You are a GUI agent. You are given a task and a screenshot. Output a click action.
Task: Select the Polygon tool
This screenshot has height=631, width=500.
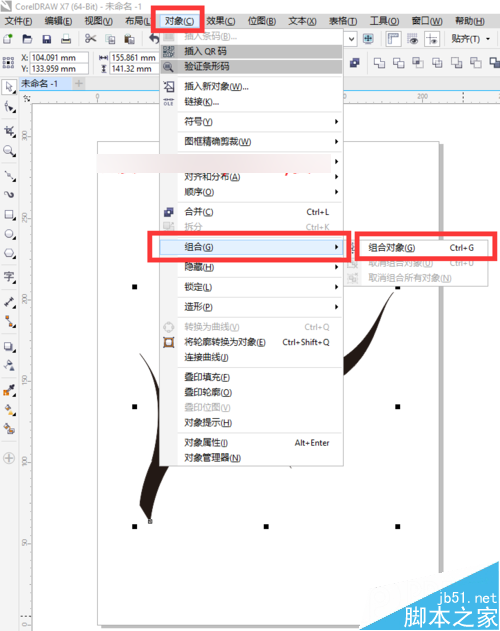pyautogui.click(x=9, y=254)
